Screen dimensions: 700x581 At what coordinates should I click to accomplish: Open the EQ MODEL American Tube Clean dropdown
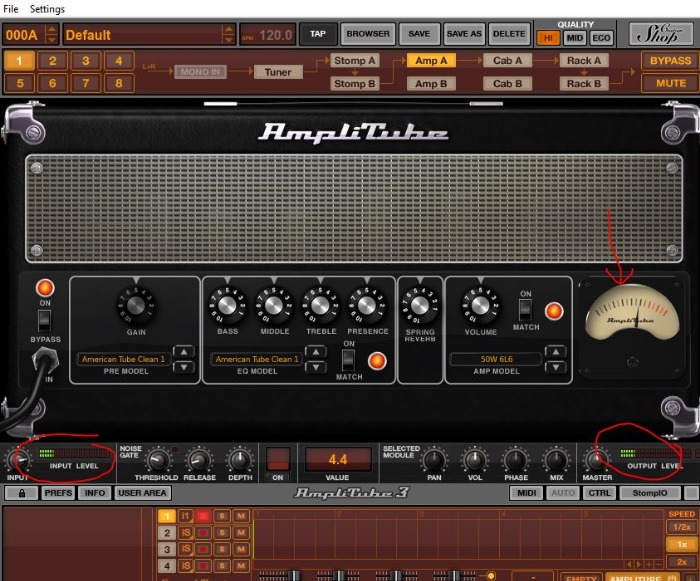pyautogui.click(x=257, y=359)
